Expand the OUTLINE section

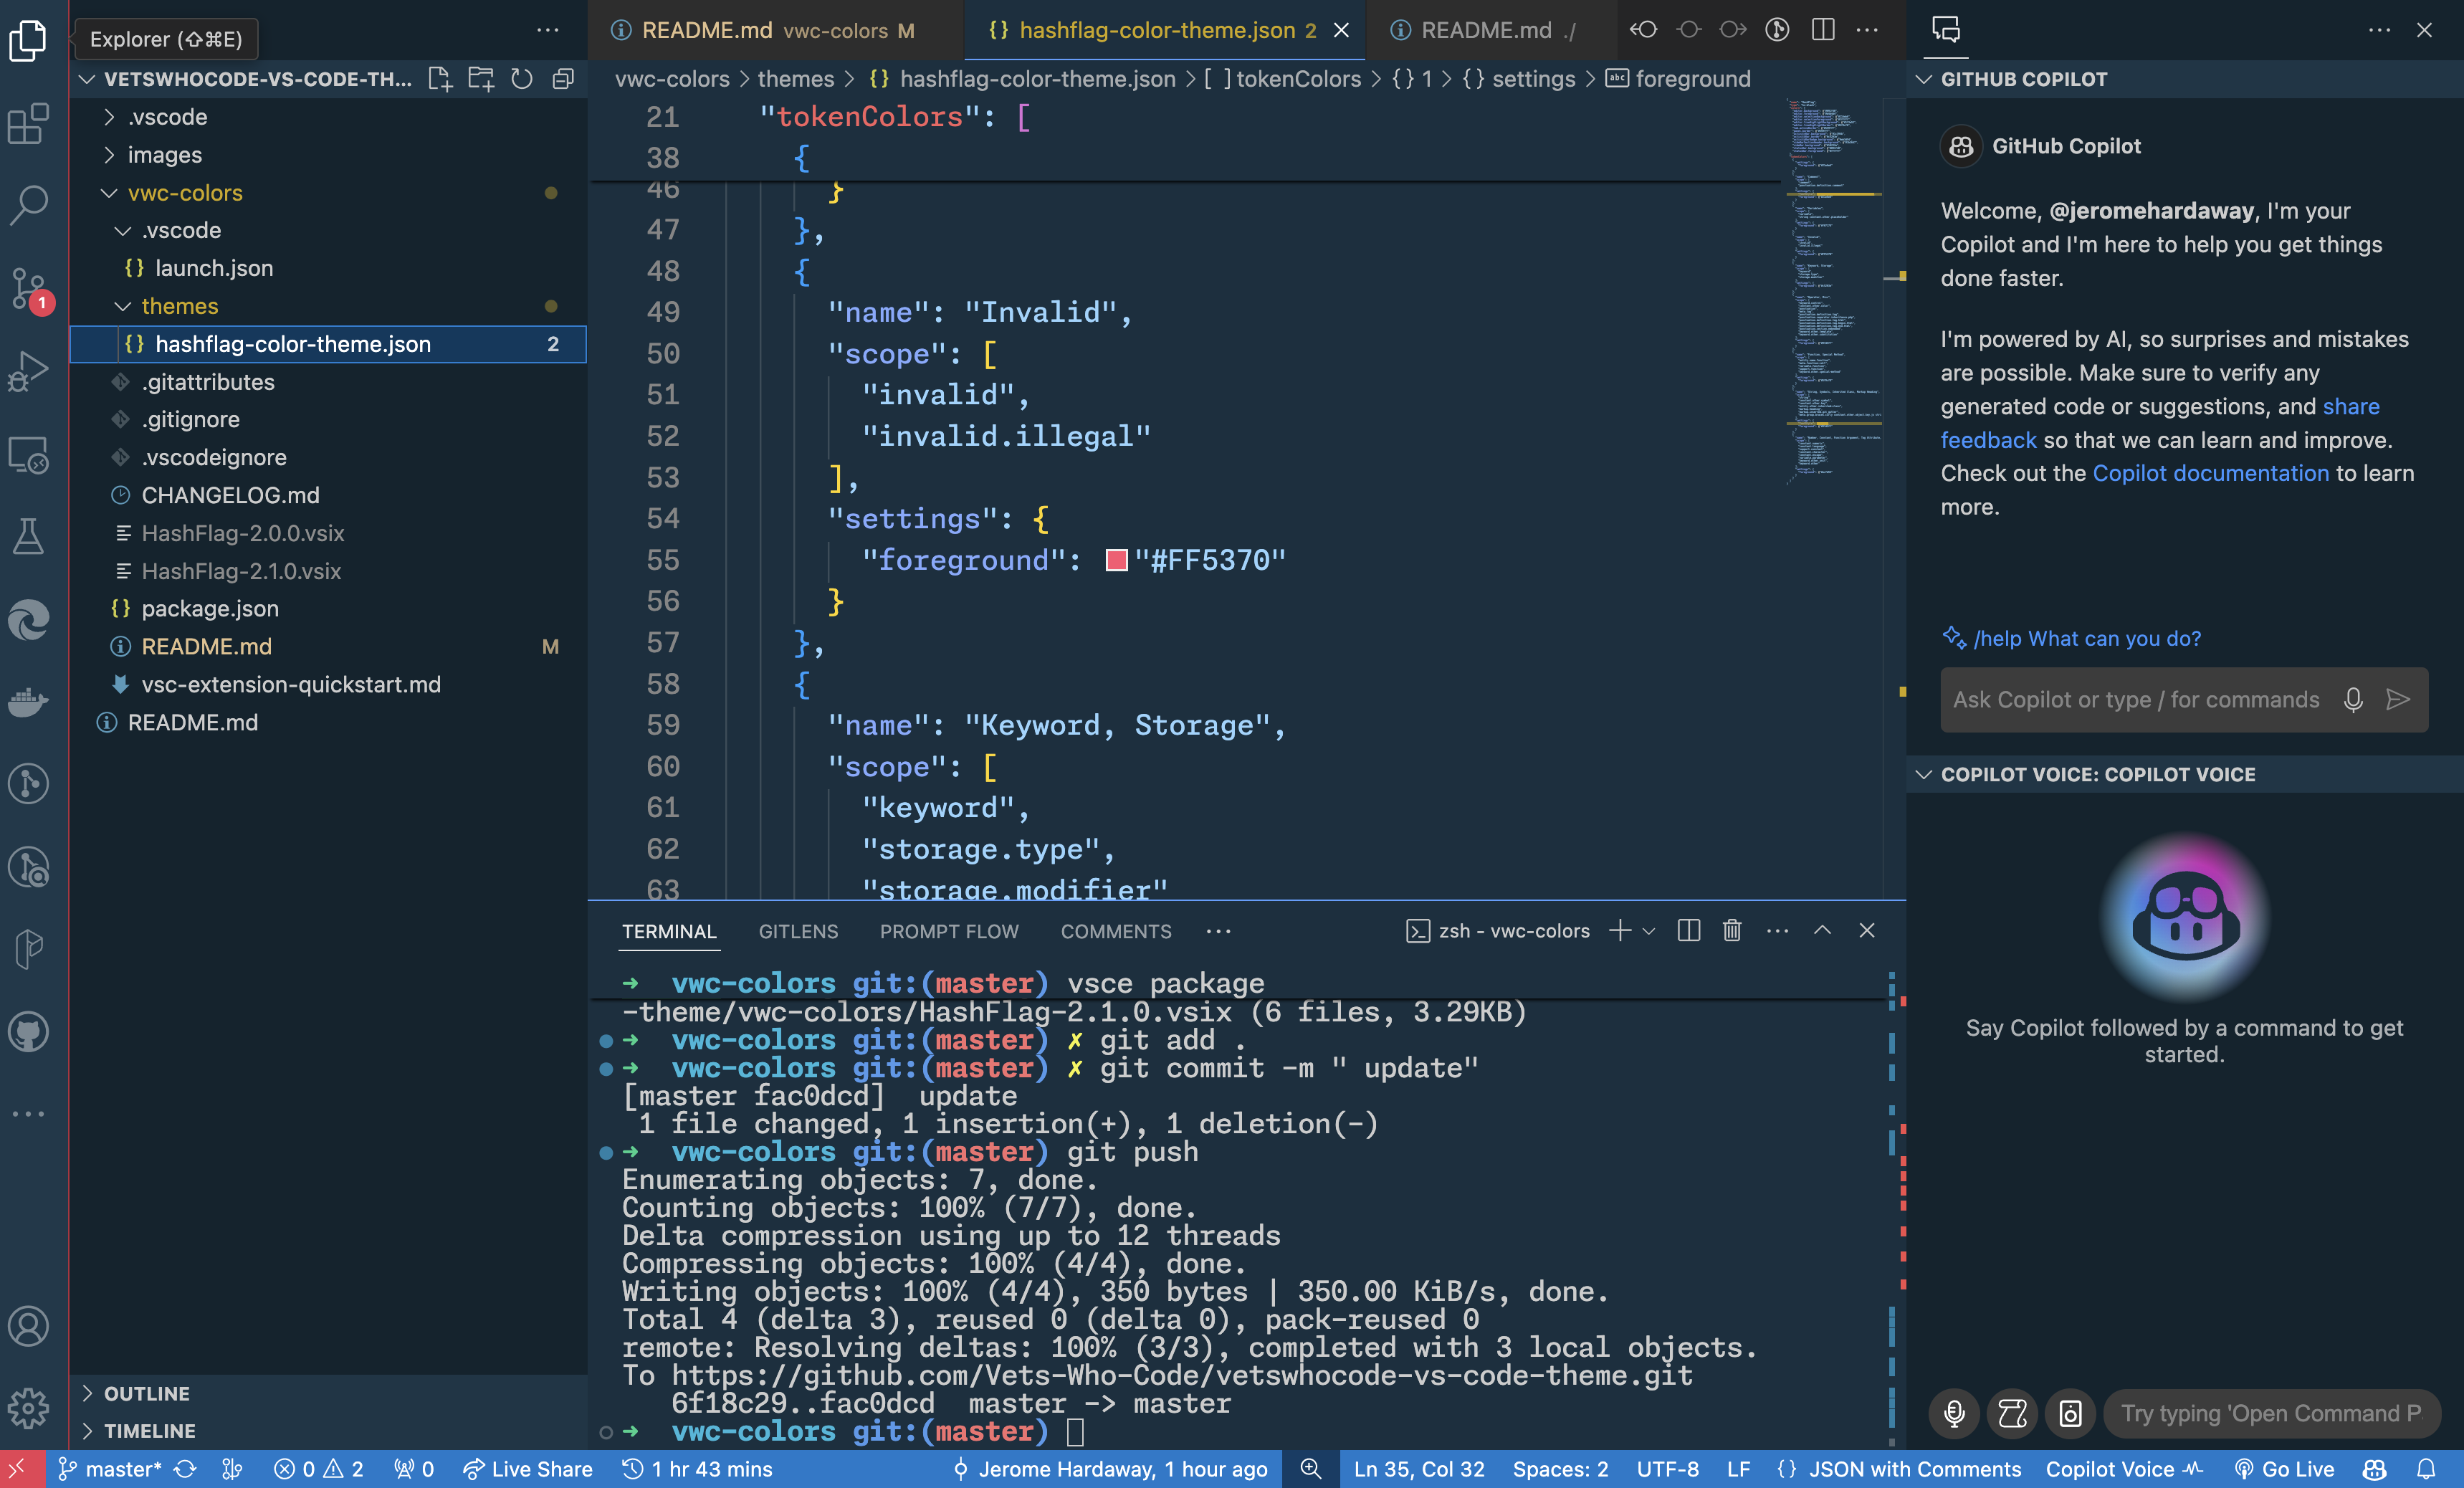pyautogui.click(x=146, y=1393)
